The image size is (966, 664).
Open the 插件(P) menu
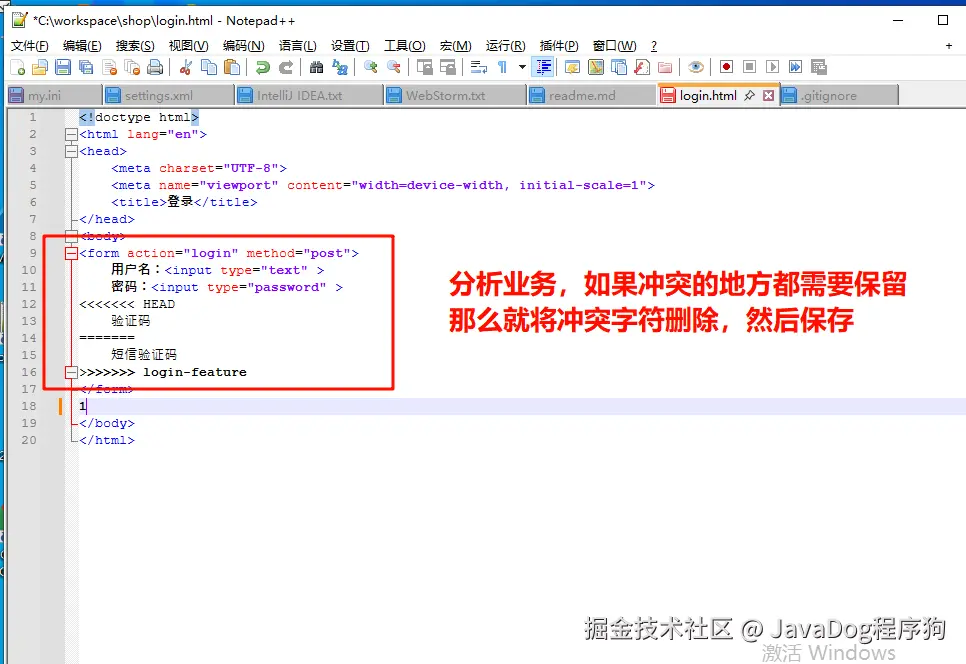pyautogui.click(x=559, y=46)
